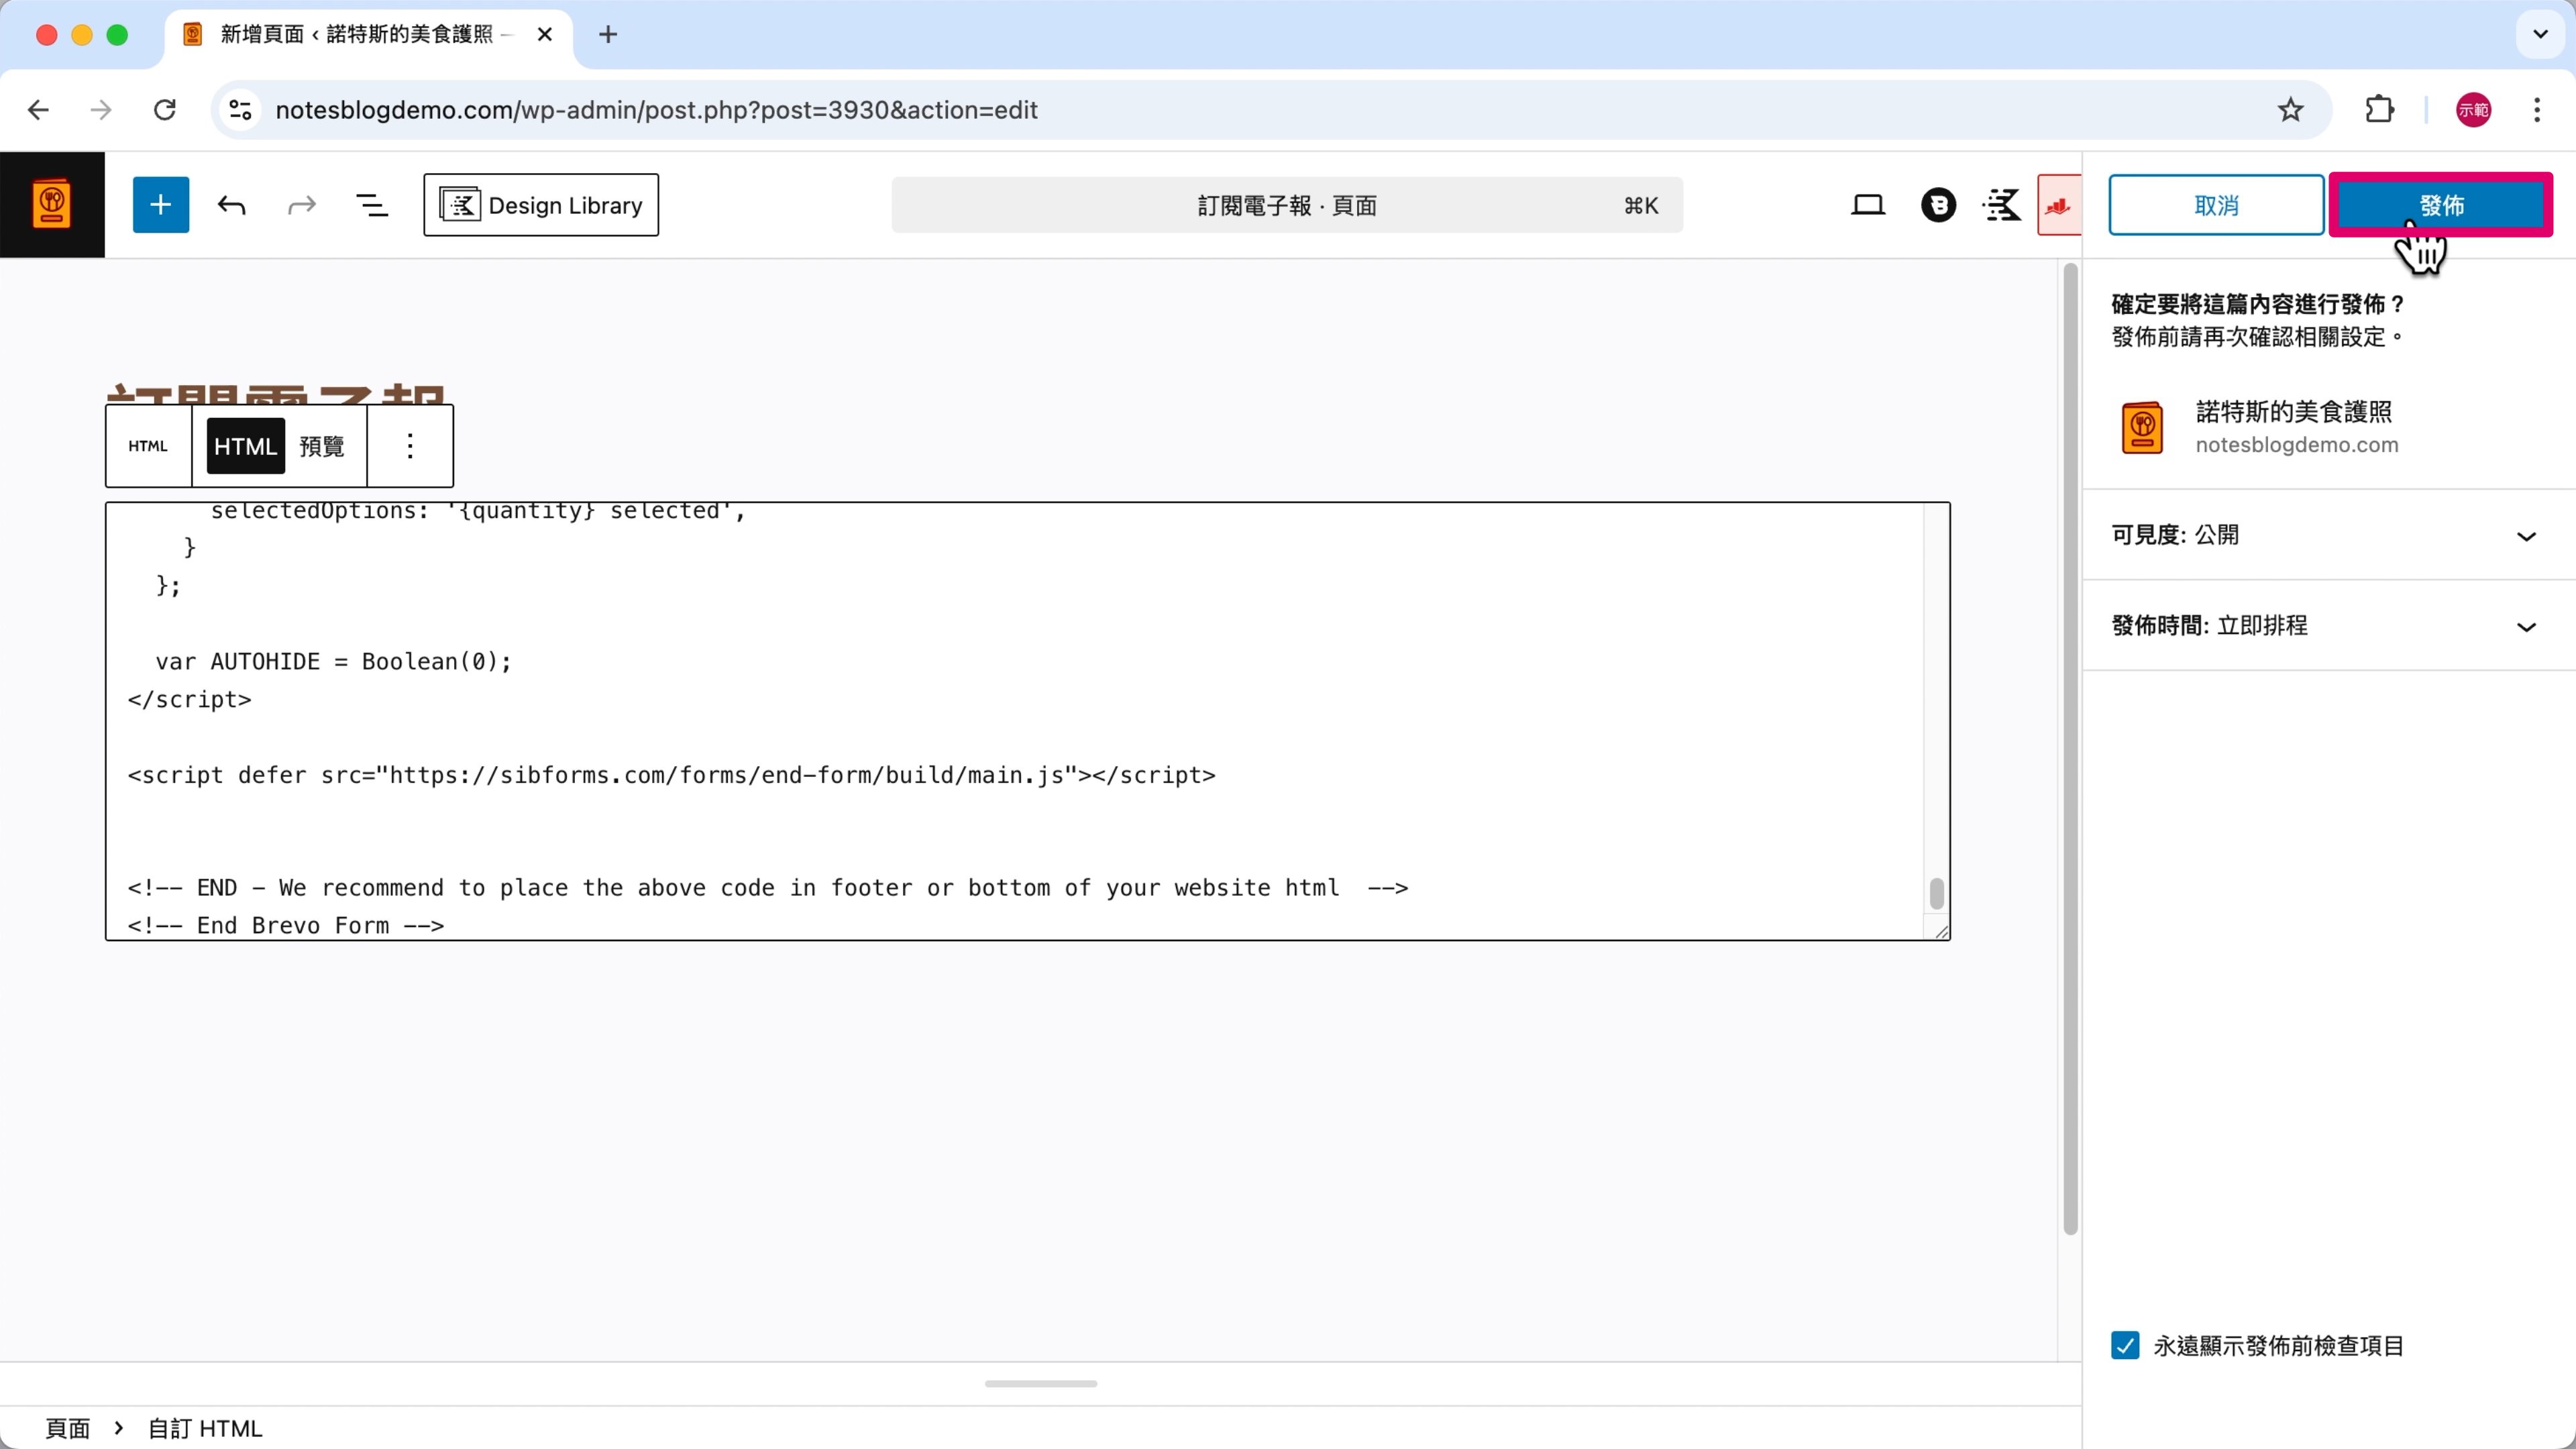This screenshot has width=2576, height=1449.
Task: Click the HTML code editor scrollbar thumb
Action: click(x=1936, y=894)
